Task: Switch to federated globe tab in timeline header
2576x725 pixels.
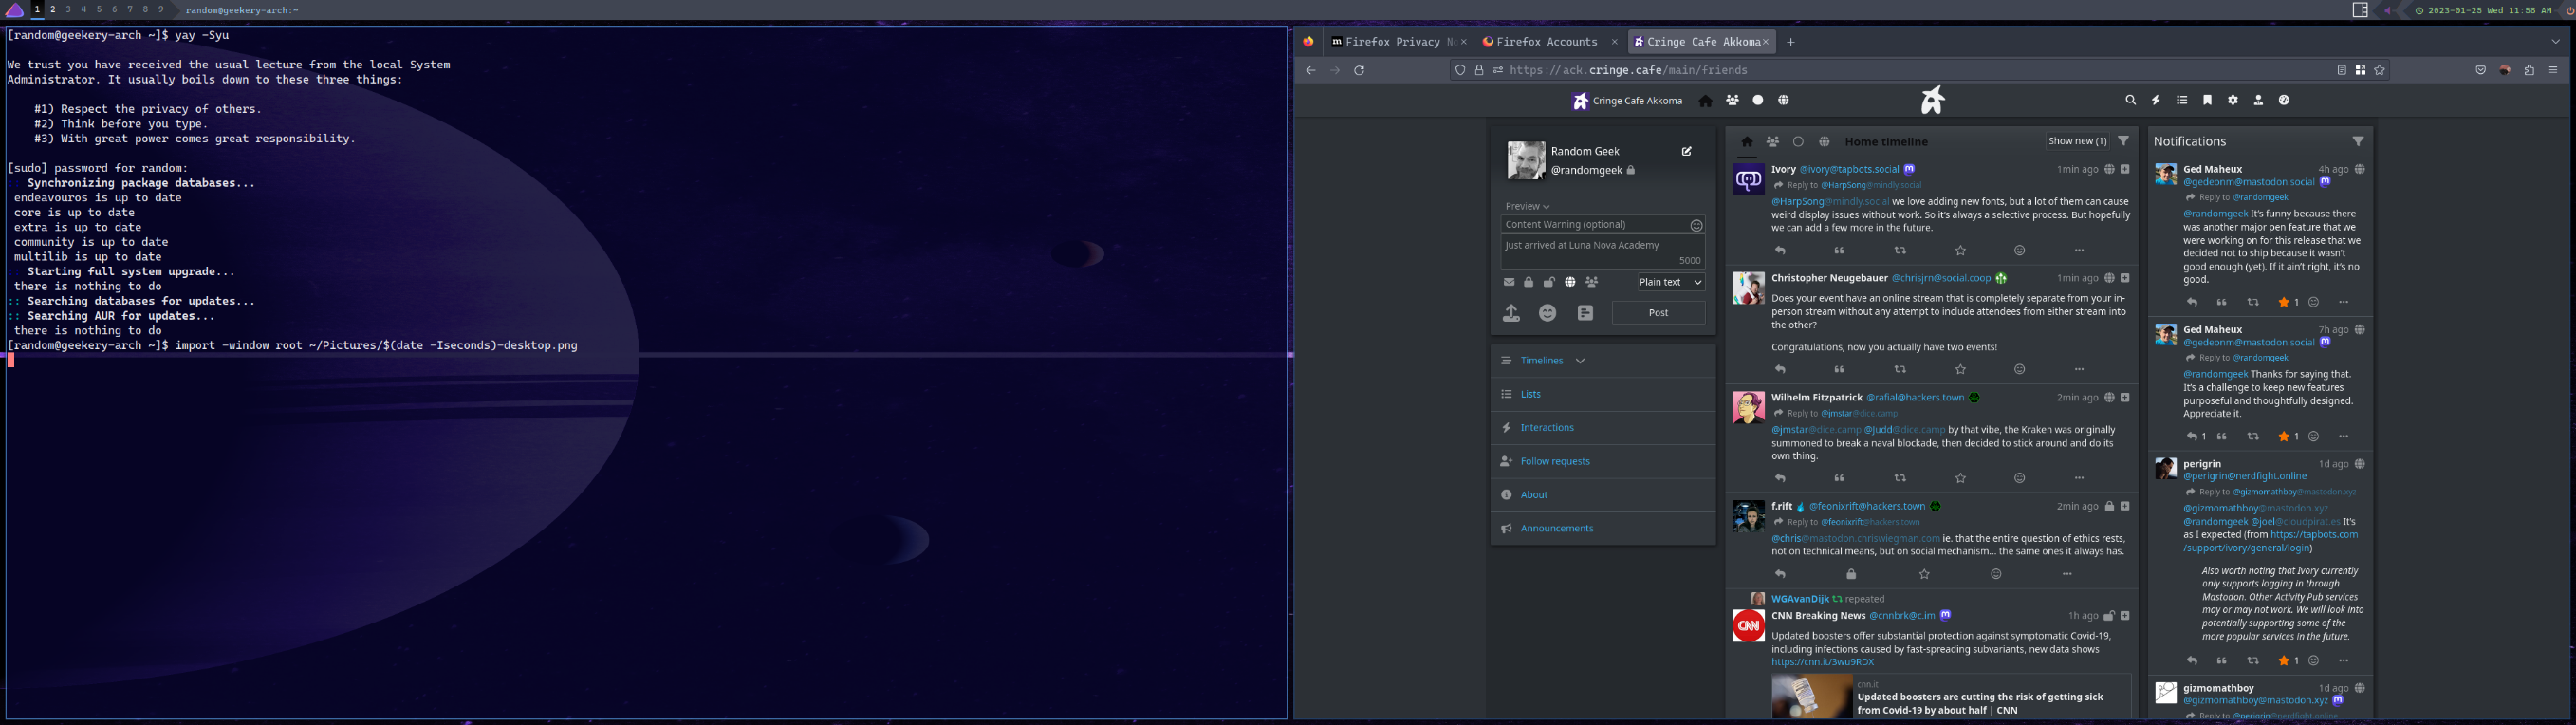Action: click(x=1824, y=142)
